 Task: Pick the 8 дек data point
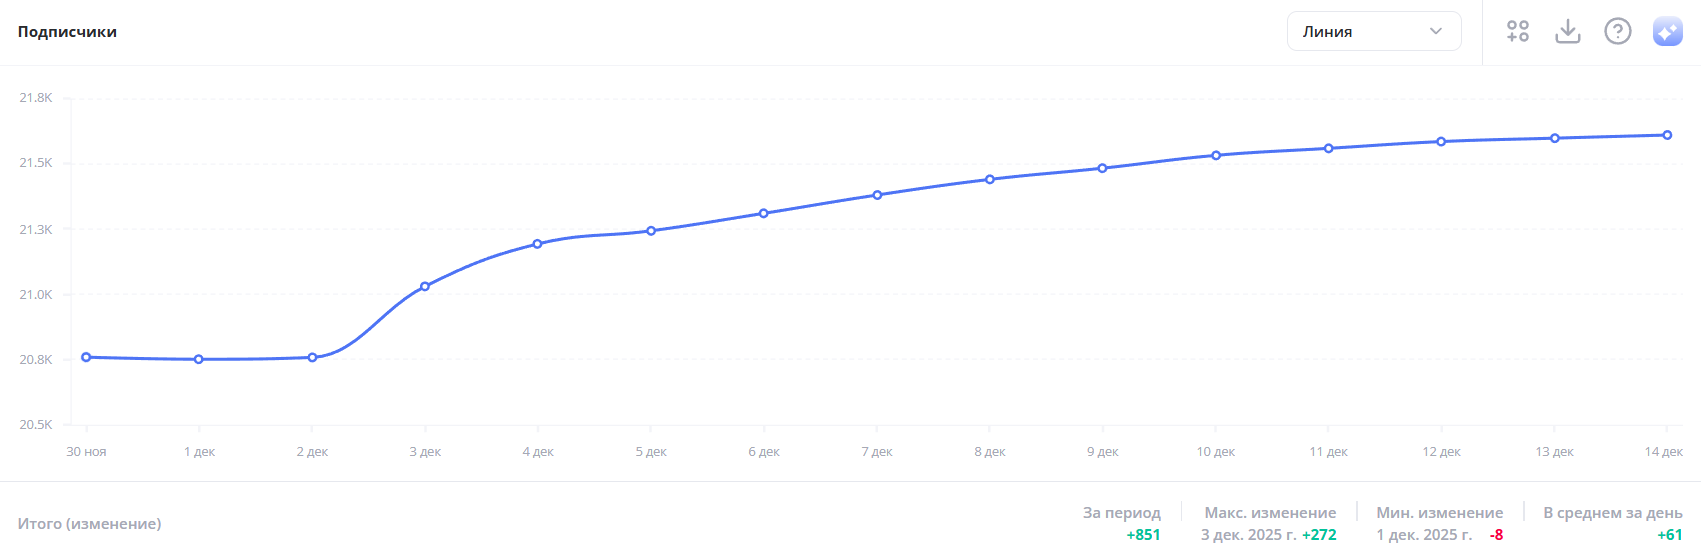point(990,180)
